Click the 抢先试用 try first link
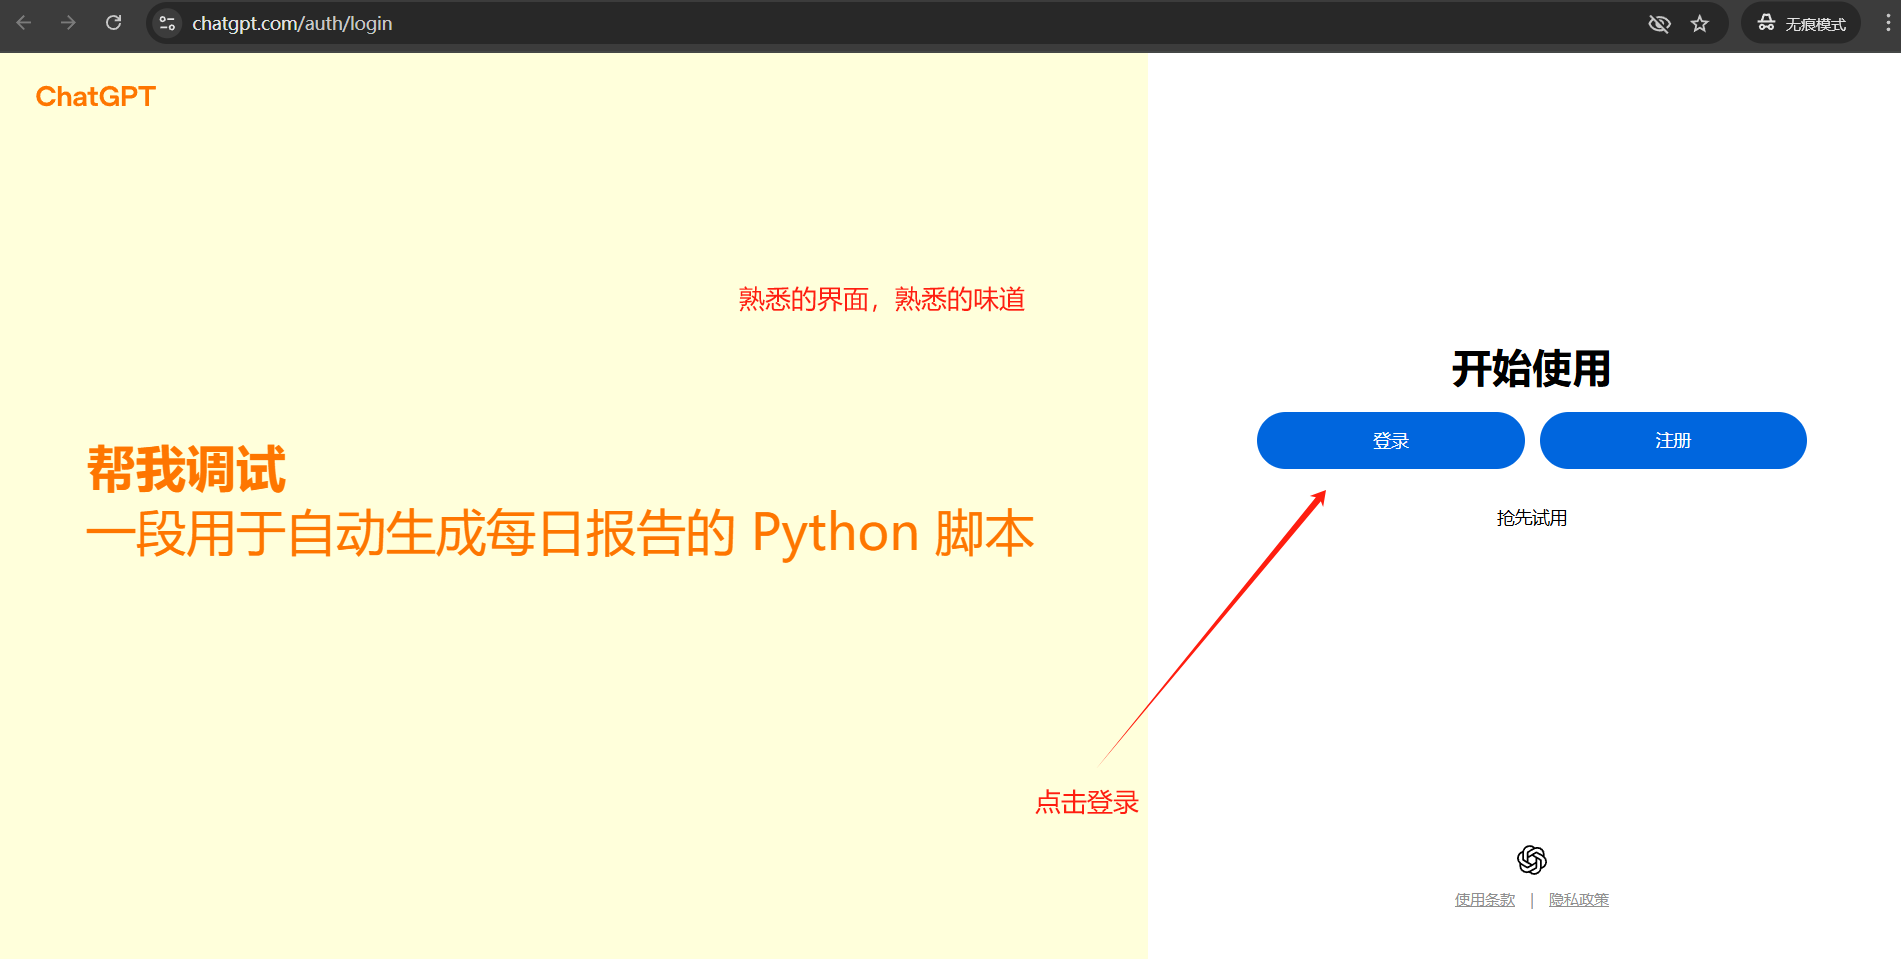Image resolution: width=1901 pixels, height=959 pixels. (x=1531, y=518)
